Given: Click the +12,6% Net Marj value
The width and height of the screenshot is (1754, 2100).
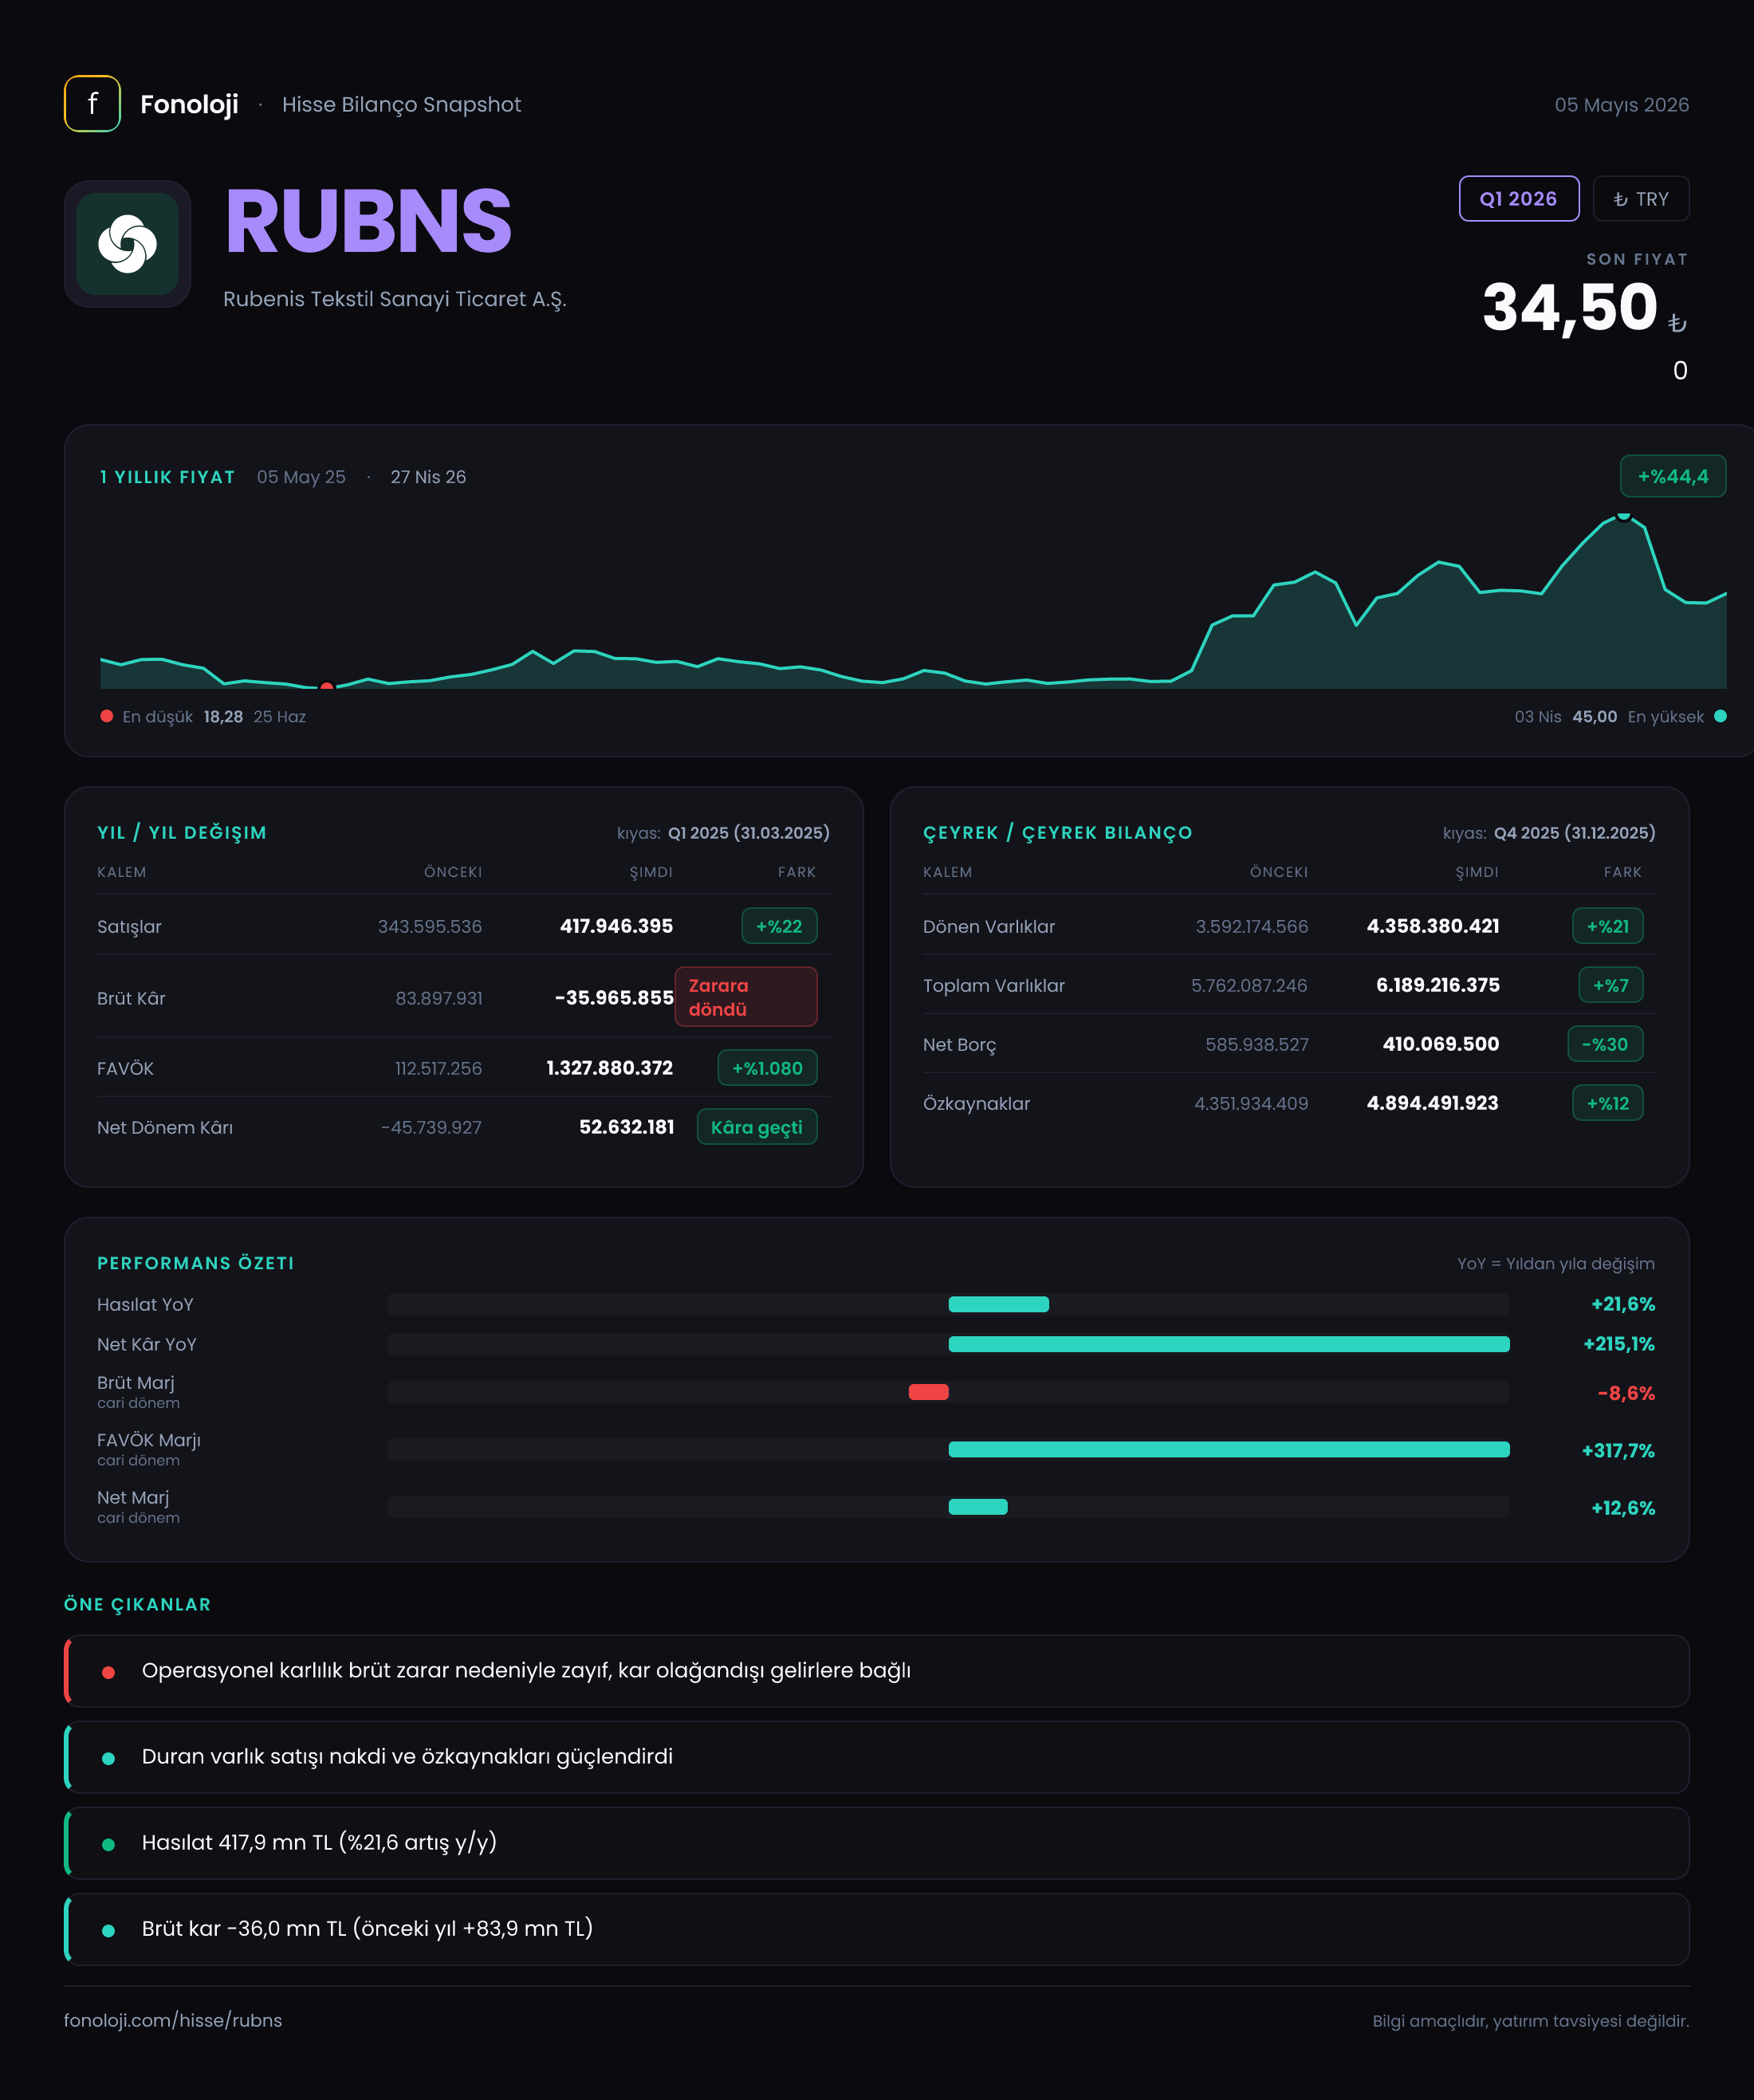Looking at the screenshot, I should [1623, 1508].
